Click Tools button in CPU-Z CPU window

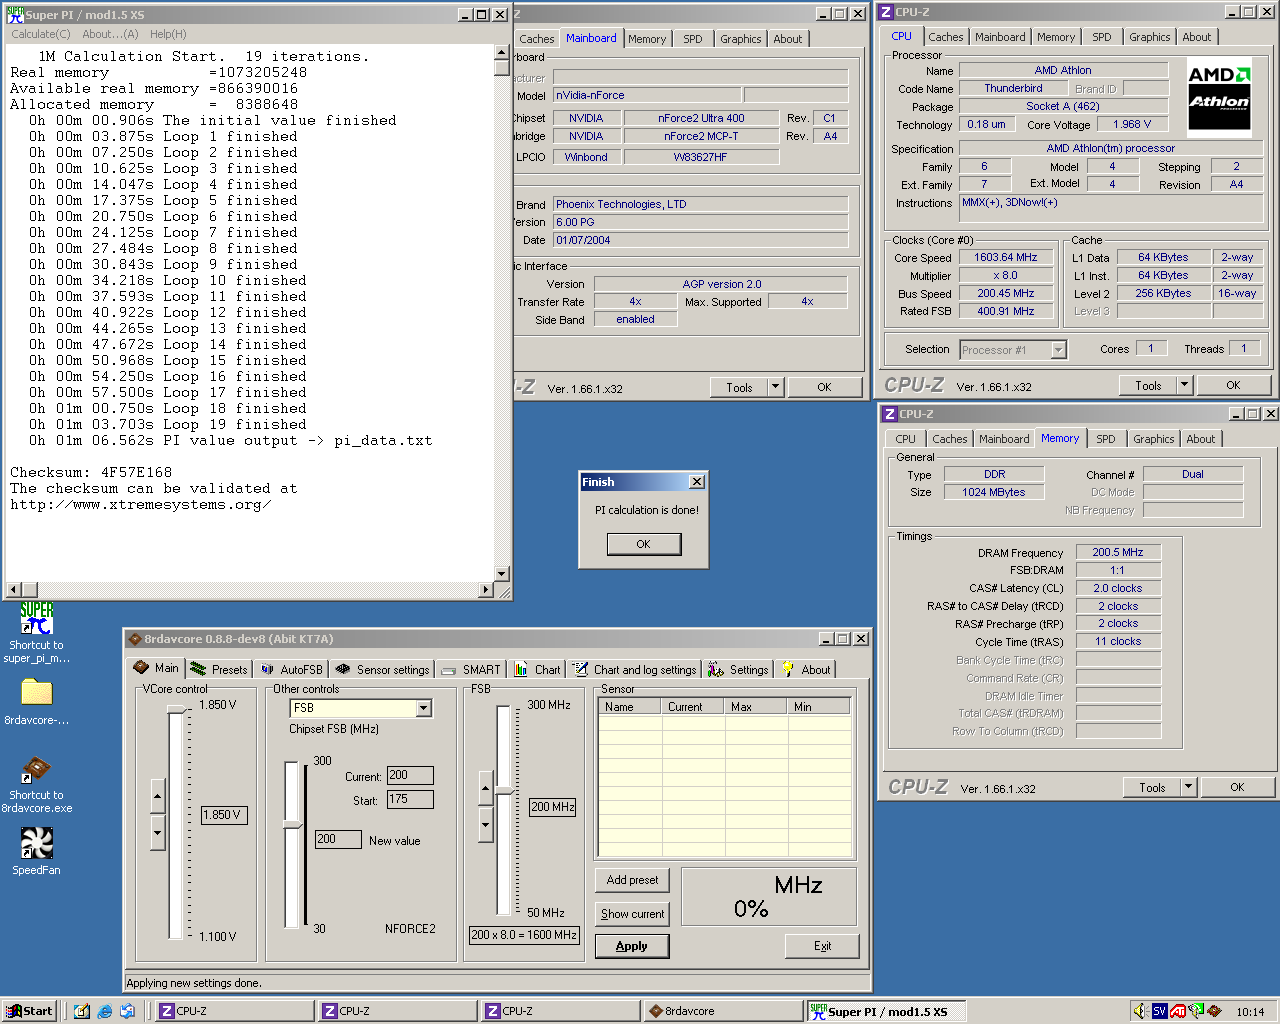tap(1148, 385)
